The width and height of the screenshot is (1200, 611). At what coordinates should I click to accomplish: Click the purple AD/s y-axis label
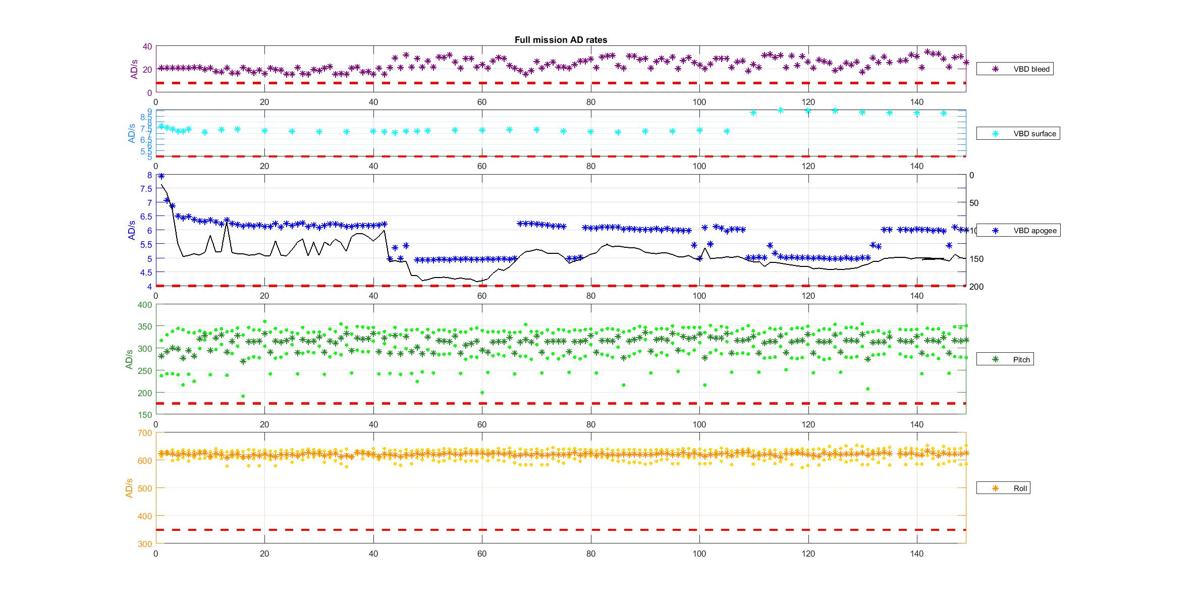pyautogui.click(x=133, y=68)
